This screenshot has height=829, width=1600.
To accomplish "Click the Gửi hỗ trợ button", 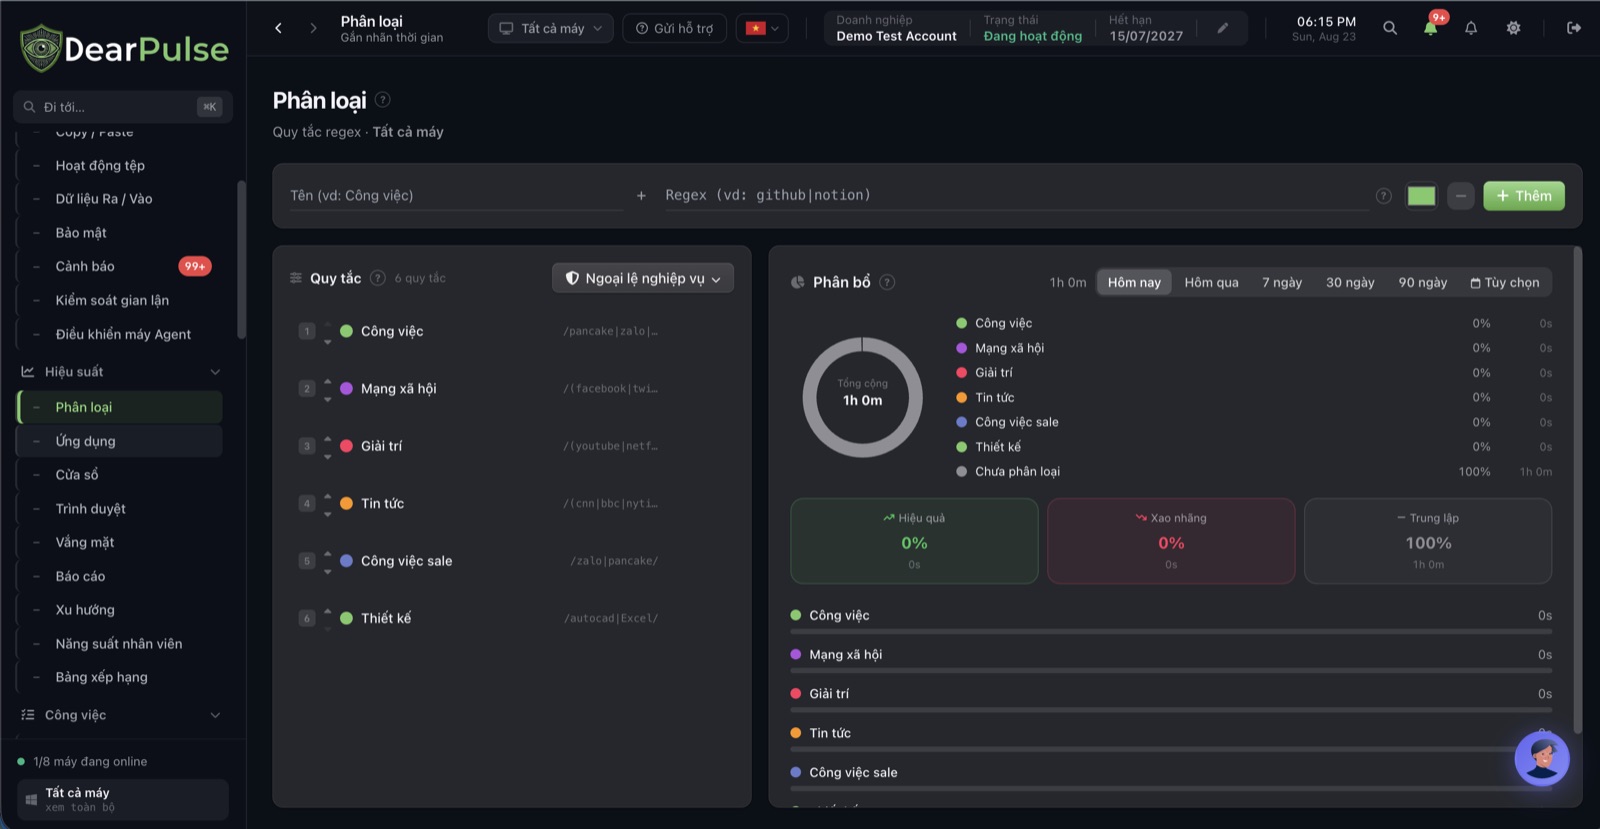I will pyautogui.click(x=675, y=28).
